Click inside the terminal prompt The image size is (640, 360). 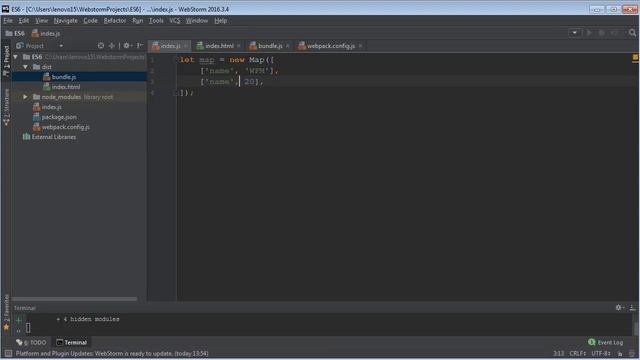tap(28, 328)
